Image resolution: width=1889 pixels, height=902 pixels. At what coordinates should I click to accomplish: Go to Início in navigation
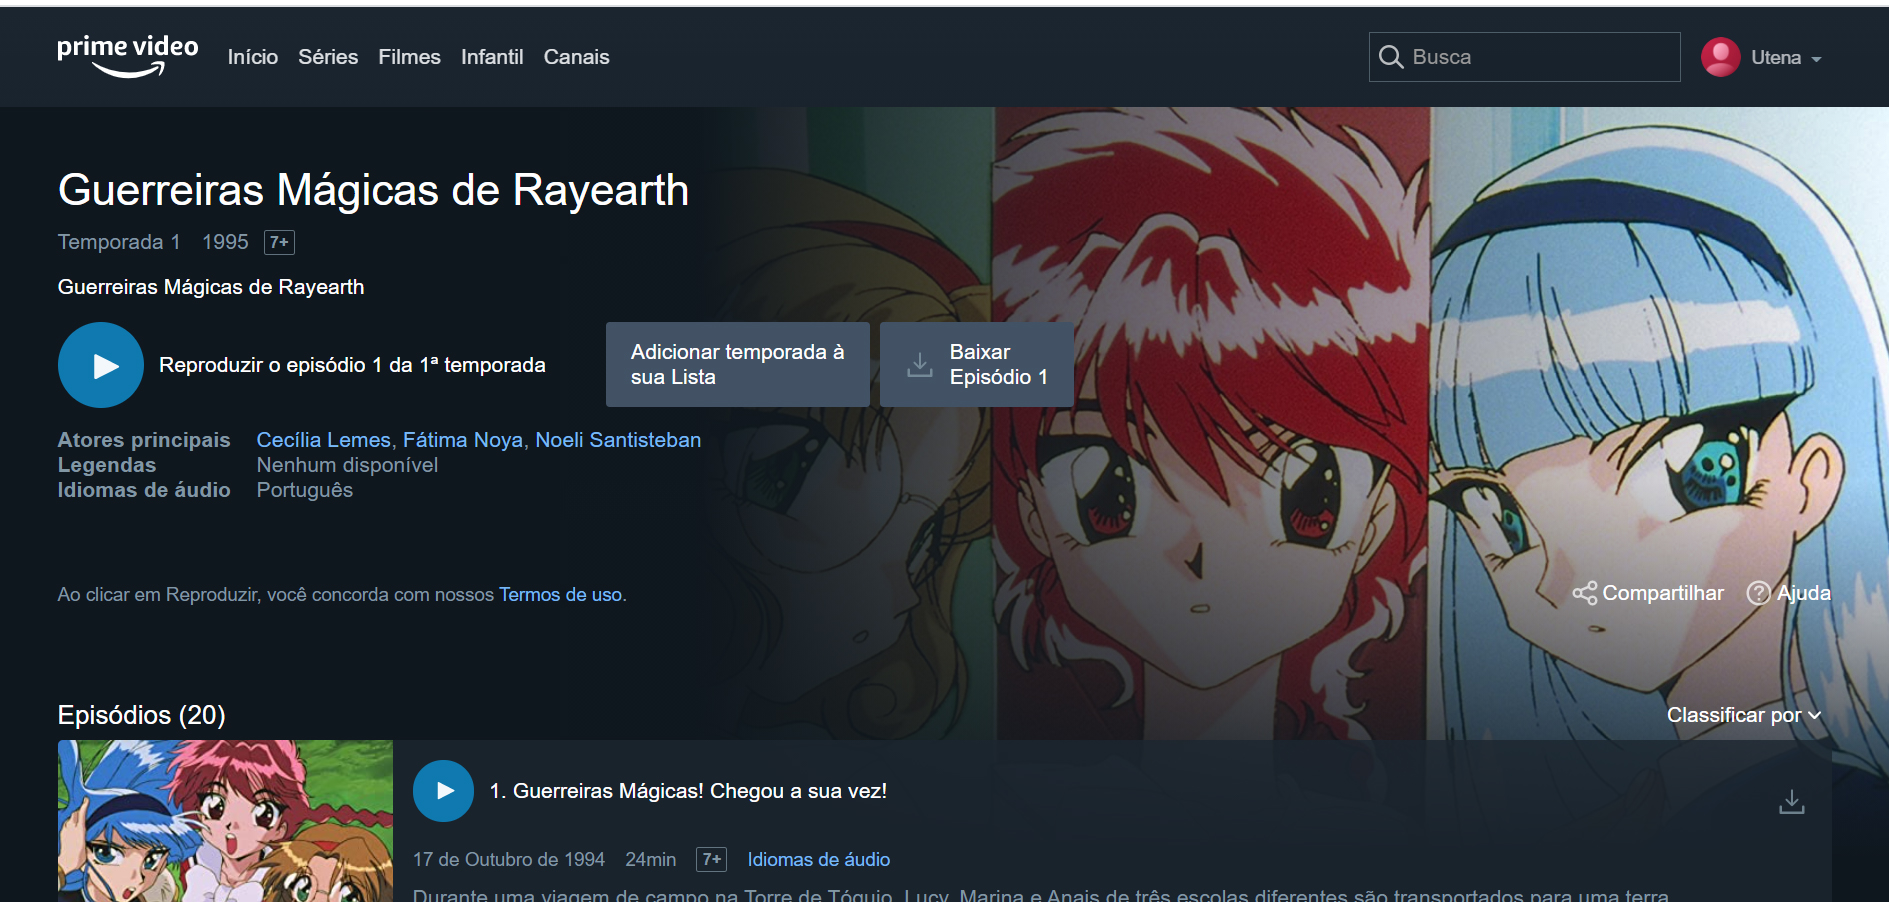coord(253,57)
